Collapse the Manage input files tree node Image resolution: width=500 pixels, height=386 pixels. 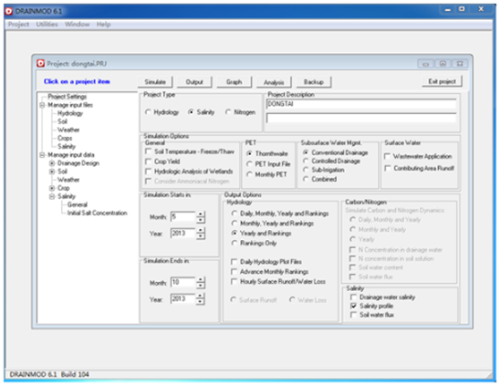[42, 105]
